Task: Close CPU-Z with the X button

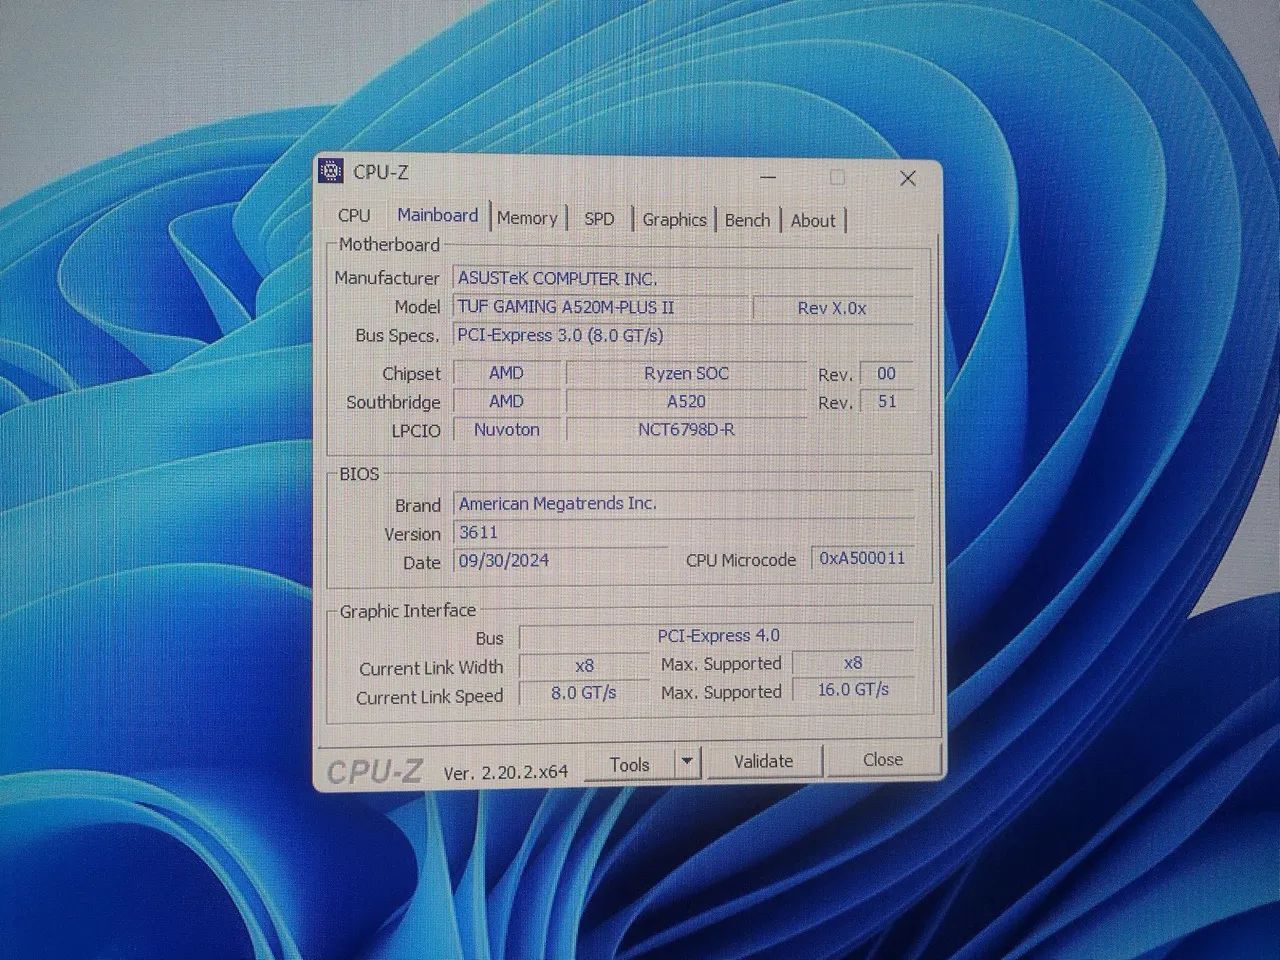Action: coord(907,178)
